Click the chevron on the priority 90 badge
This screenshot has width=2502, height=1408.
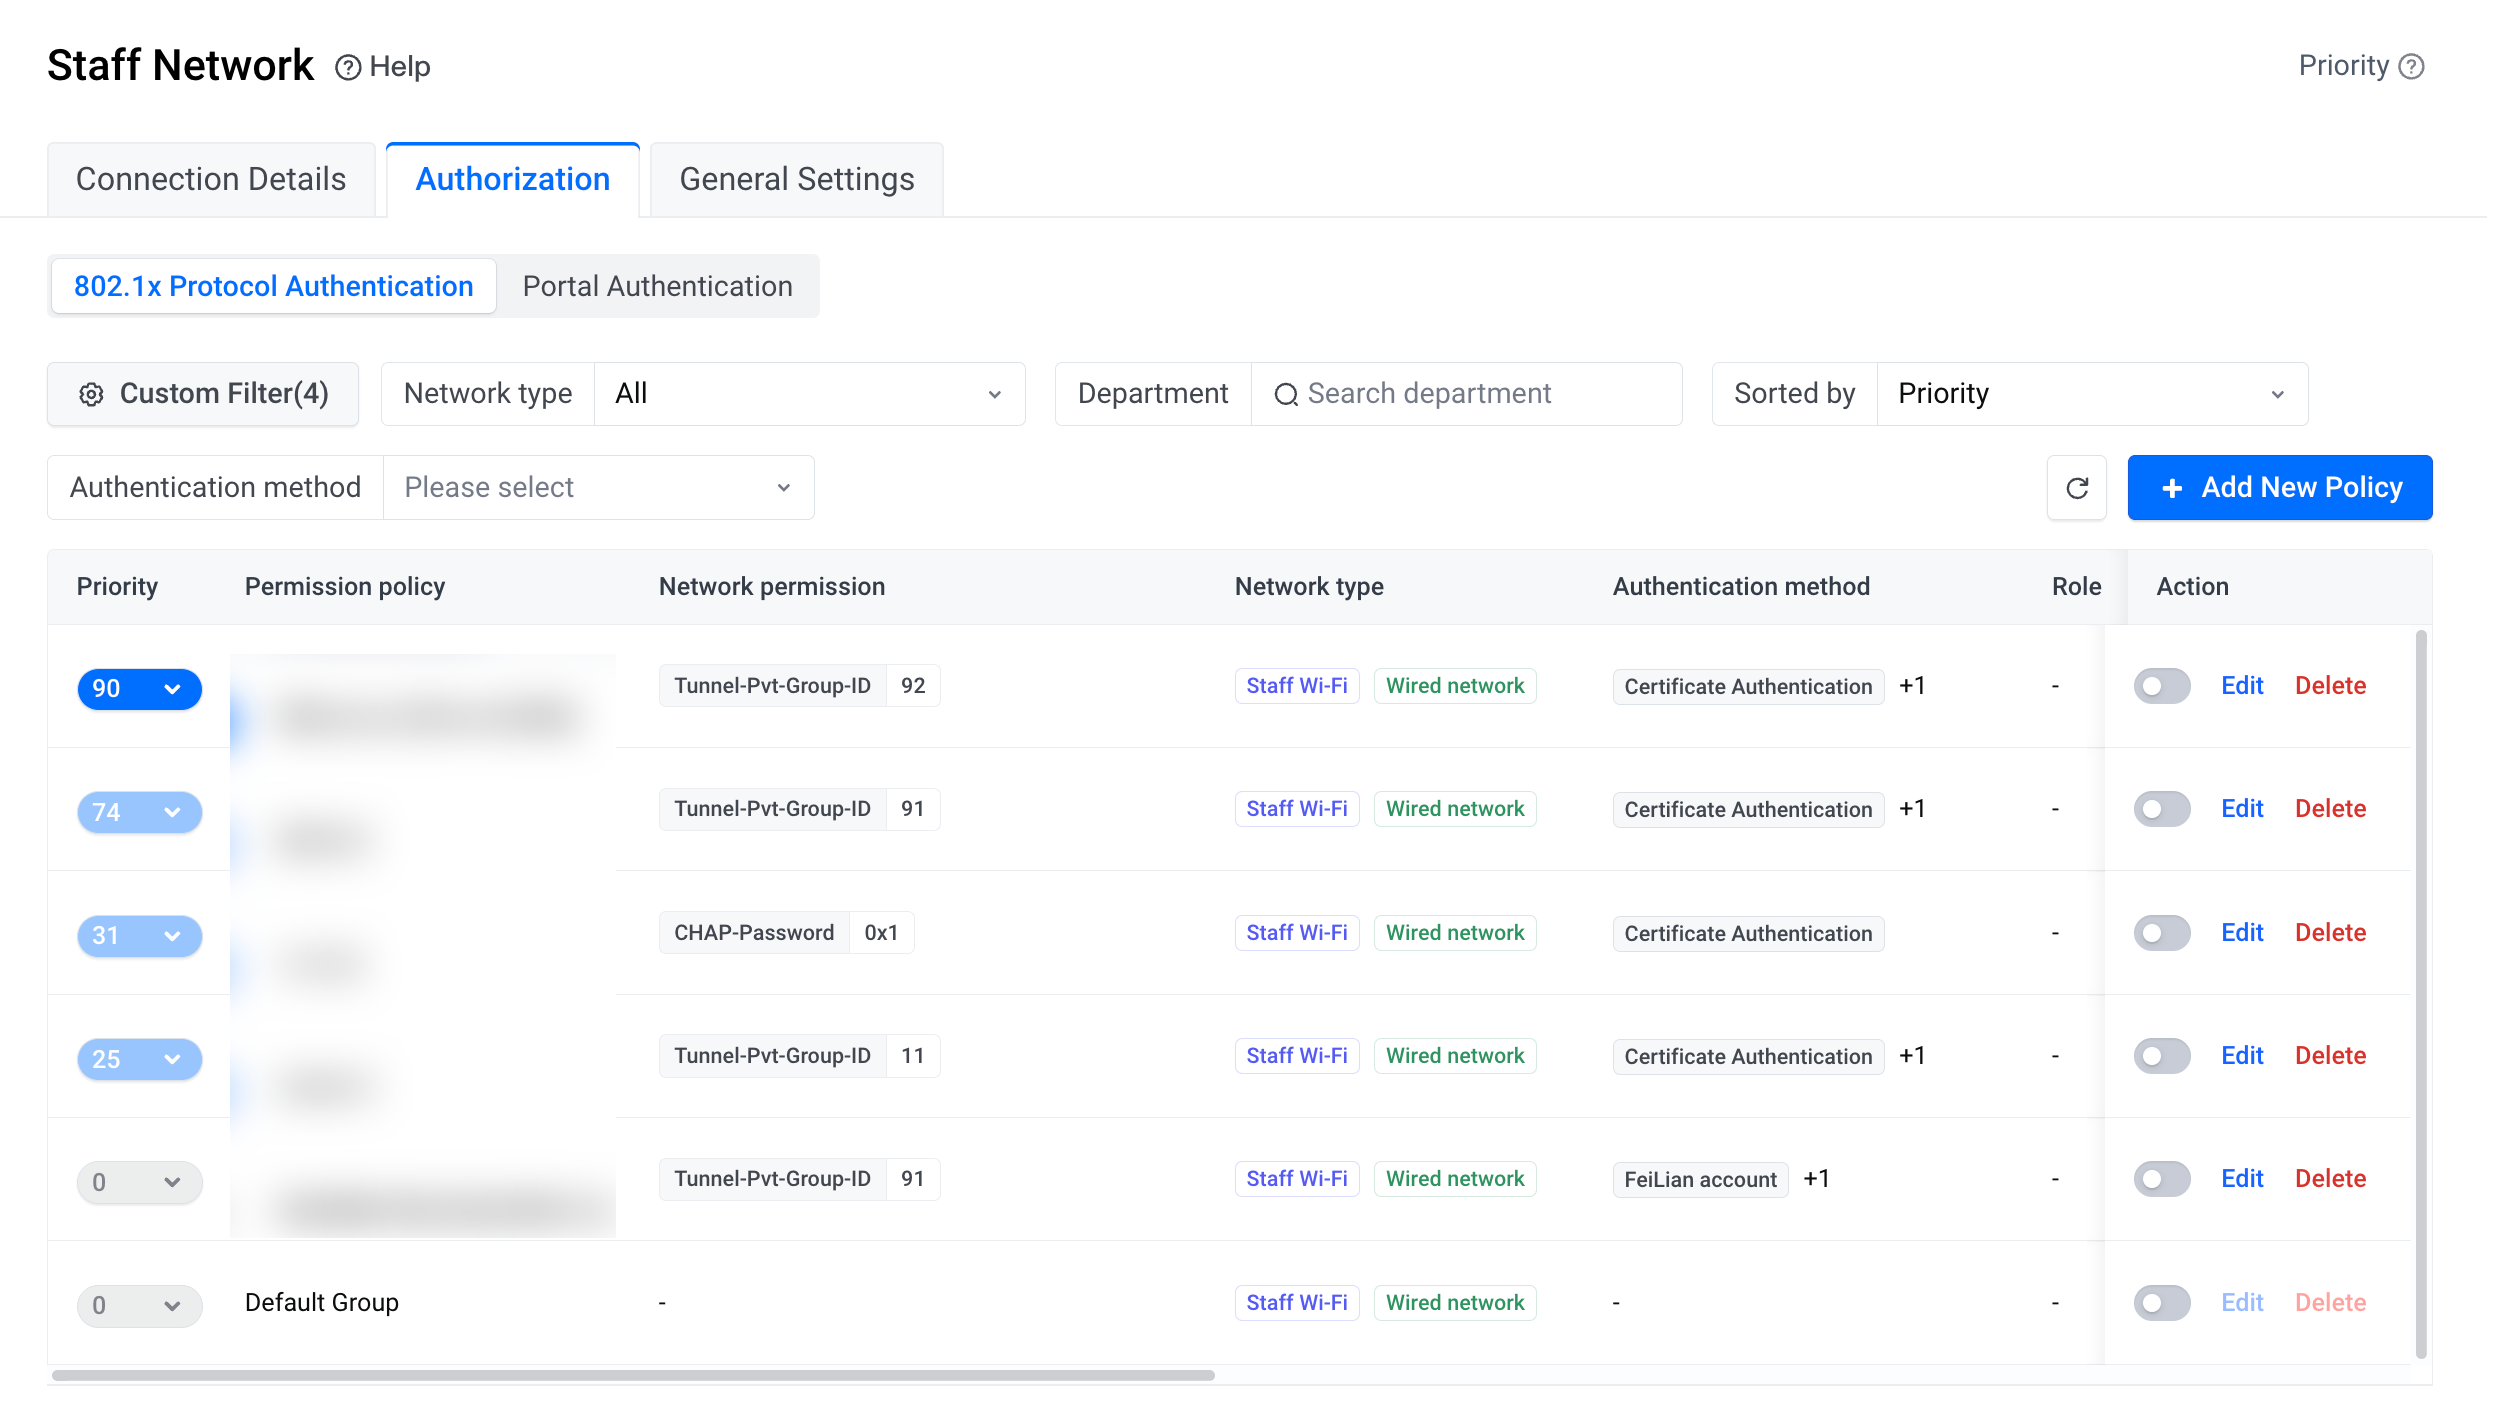(172, 689)
